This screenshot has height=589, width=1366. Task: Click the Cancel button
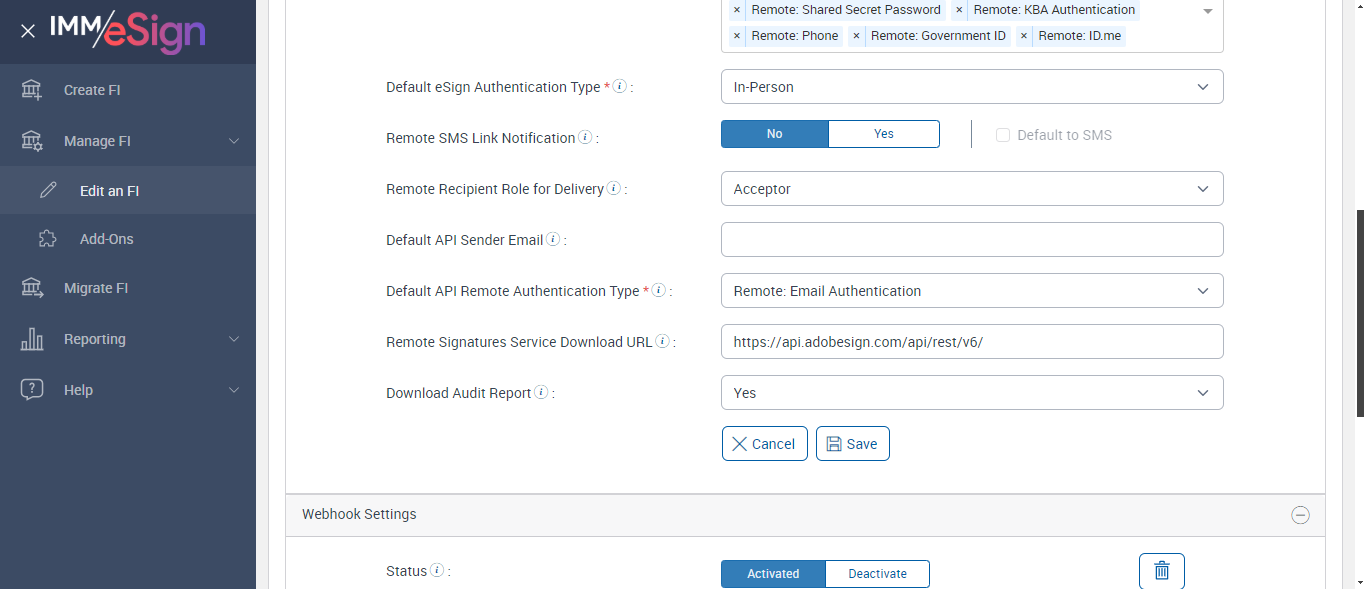(x=764, y=444)
